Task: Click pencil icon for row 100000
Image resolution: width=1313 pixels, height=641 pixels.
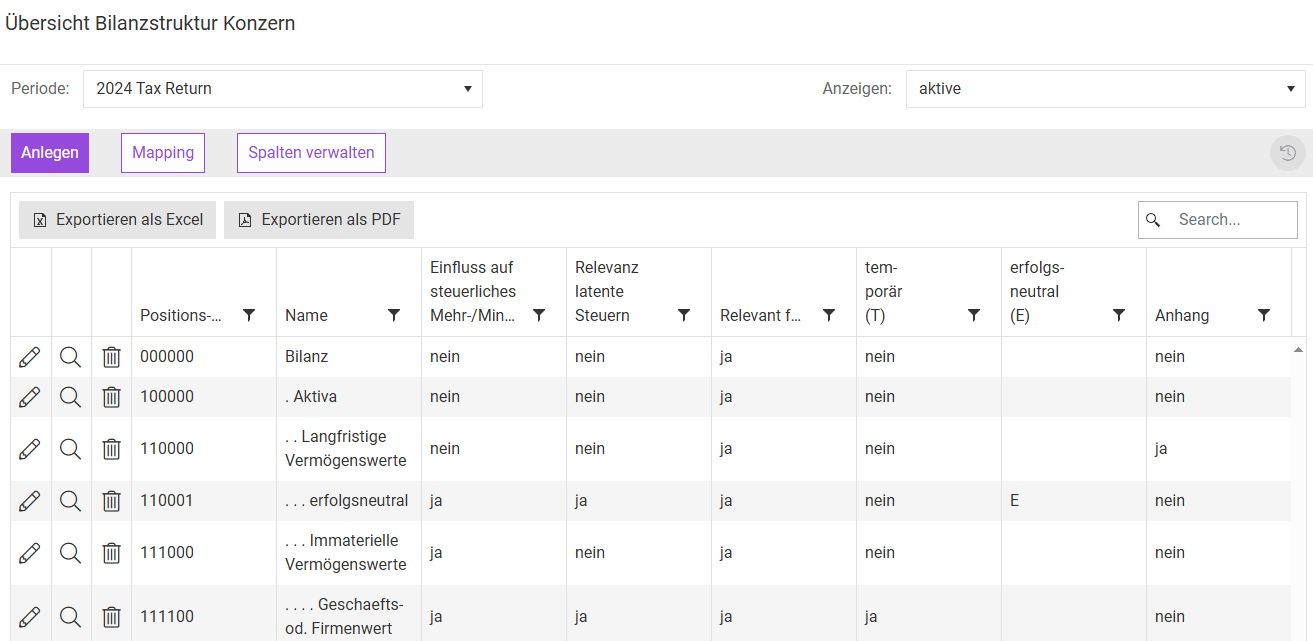Action: click(30, 397)
